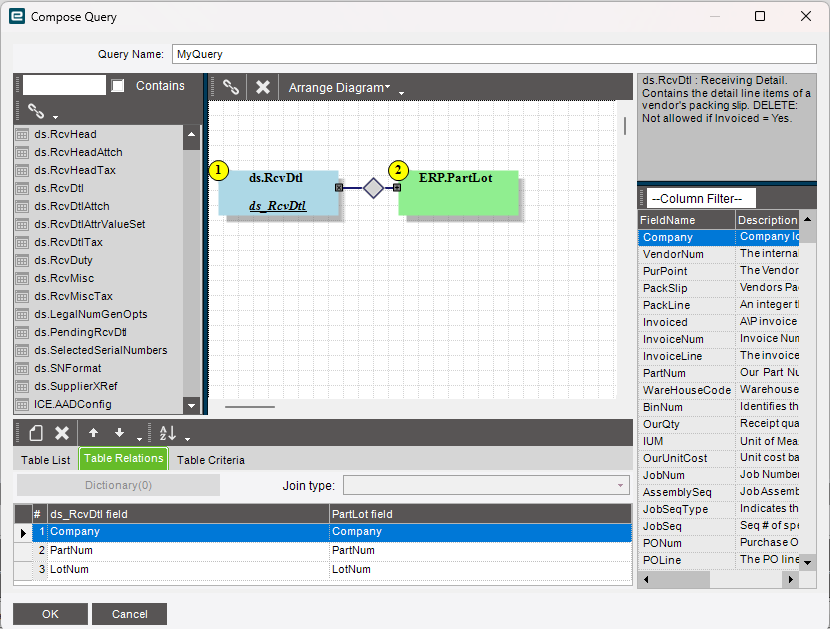This screenshot has width=830, height=629.
Task: Click the table icon beside ds.RcvMisc
Action: pyautogui.click(x=22, y=278)
